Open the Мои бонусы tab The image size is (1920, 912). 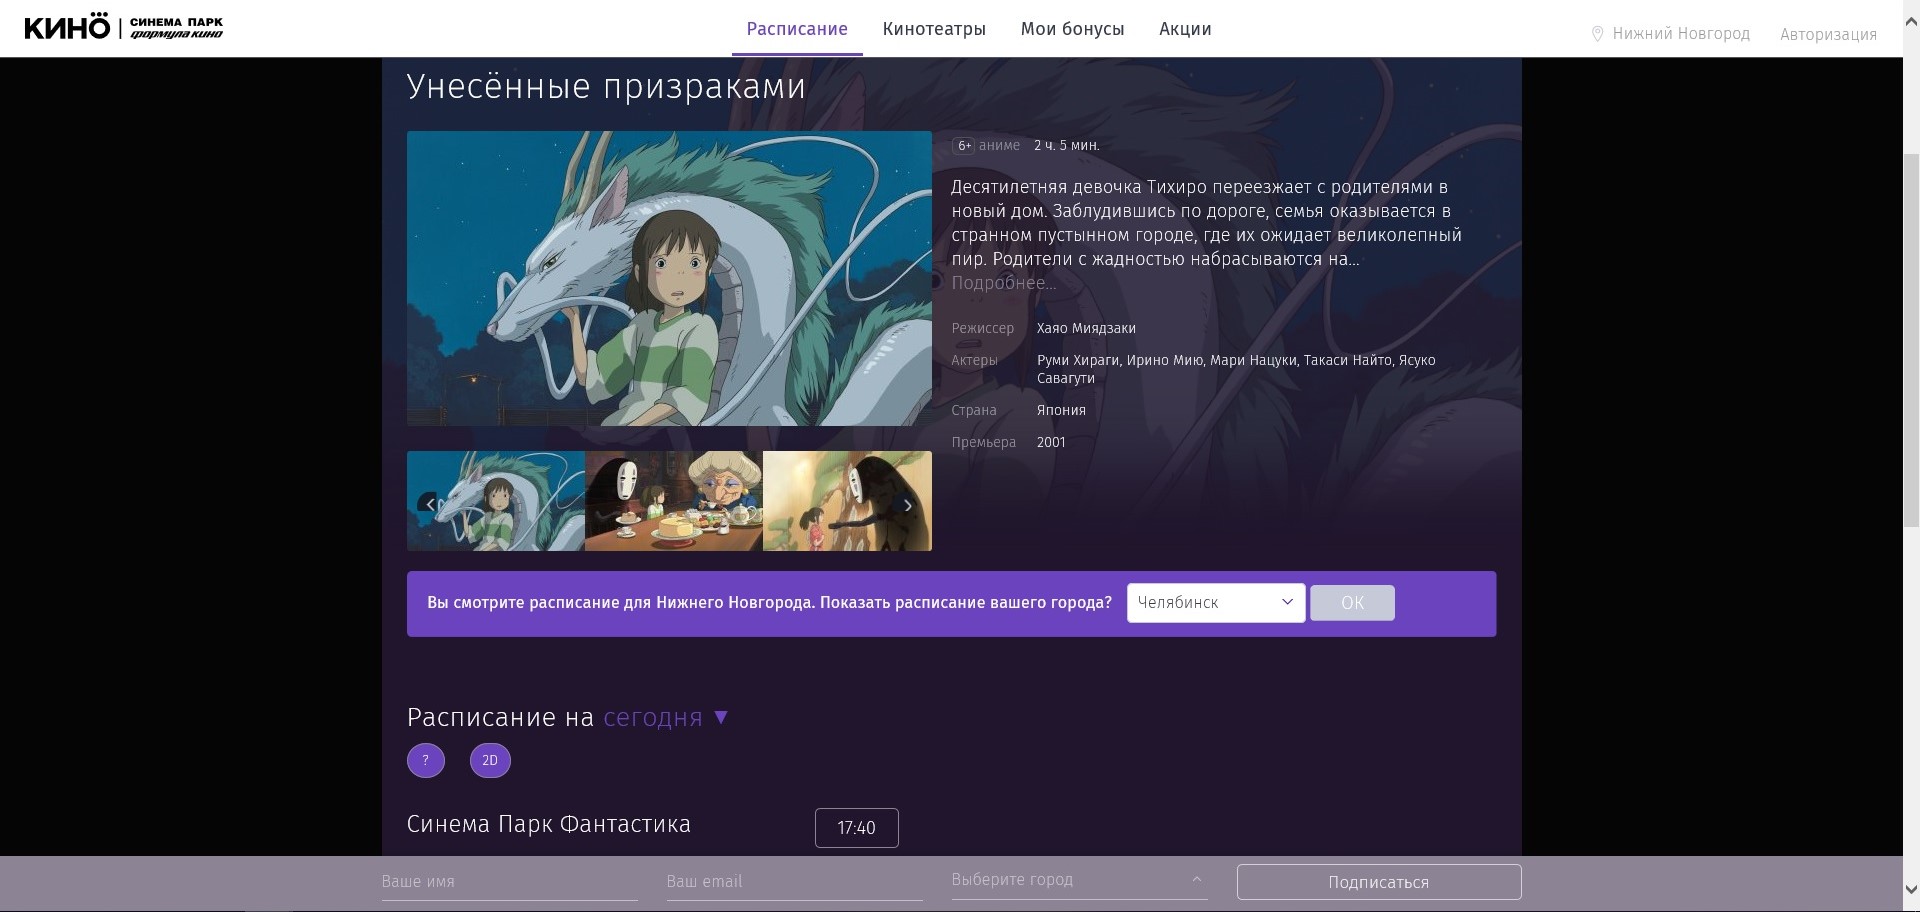[x=1072, y=29]
